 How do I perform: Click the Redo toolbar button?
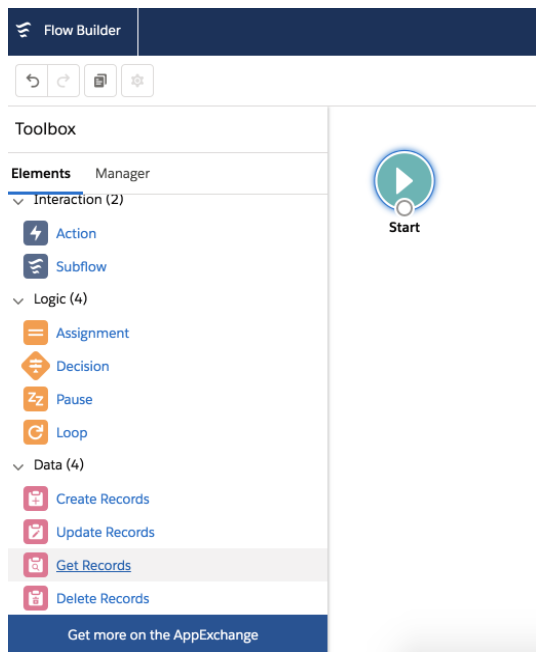point(63,81)
